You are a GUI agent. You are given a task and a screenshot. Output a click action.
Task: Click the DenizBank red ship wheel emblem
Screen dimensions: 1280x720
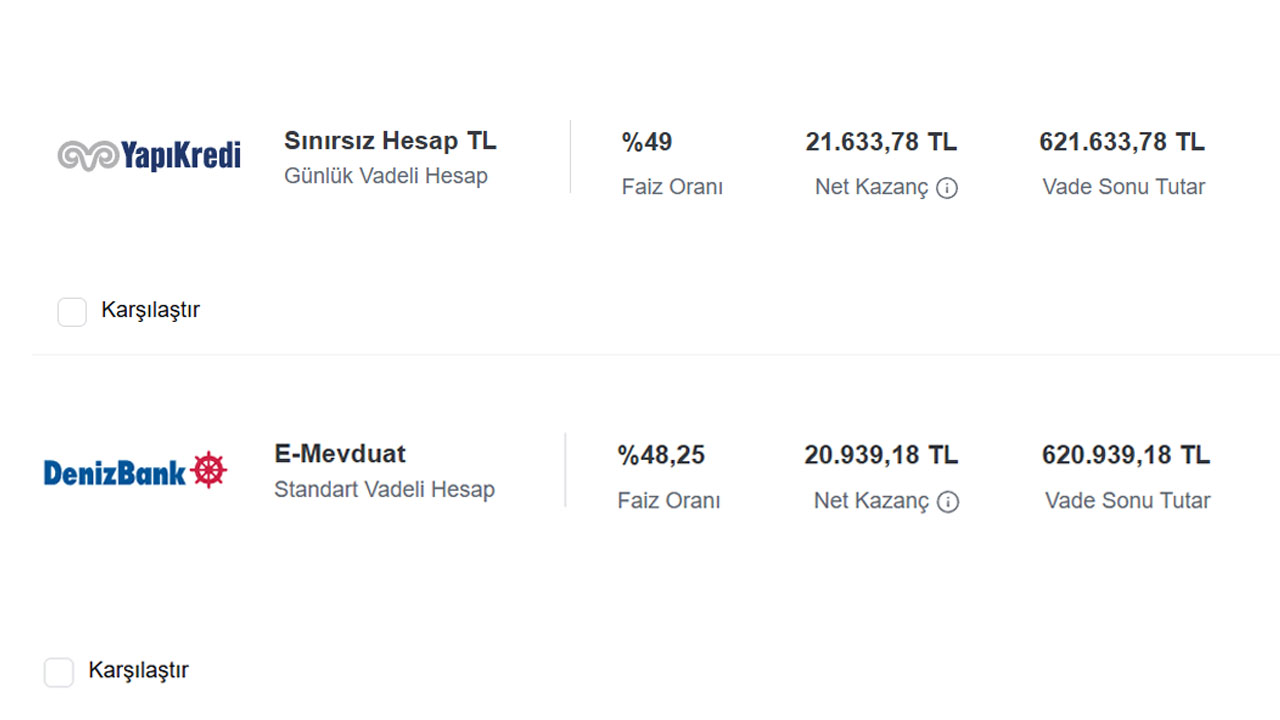209,469
